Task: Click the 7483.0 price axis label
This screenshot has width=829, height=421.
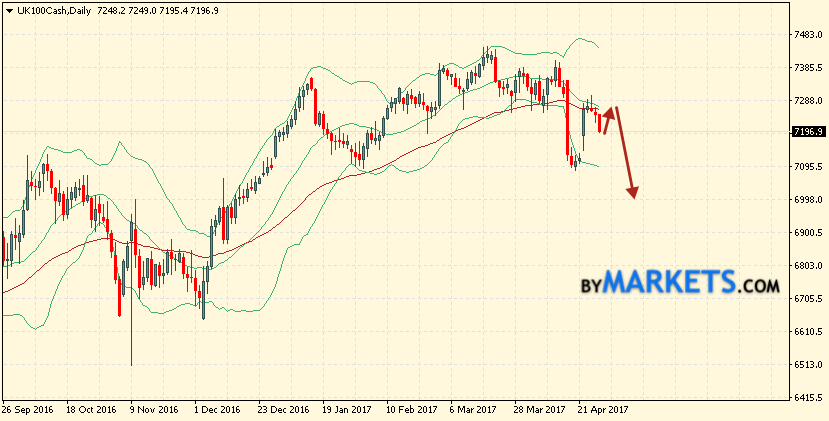Action: (806, 35)
